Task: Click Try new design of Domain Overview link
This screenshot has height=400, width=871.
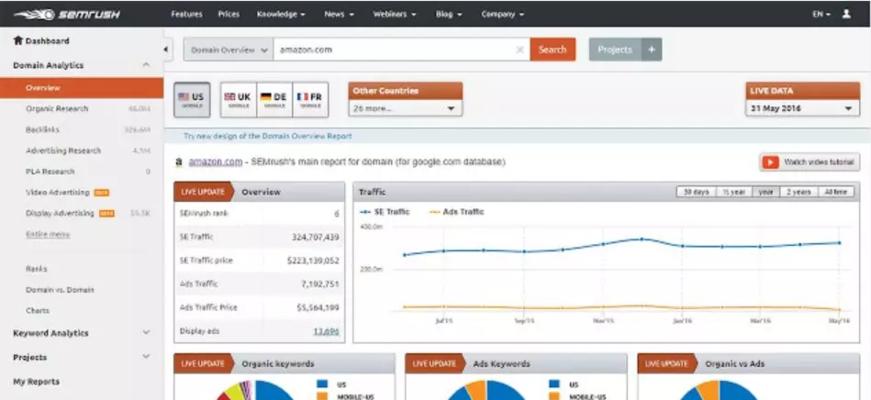Action: pyautogui.click(x=268, y=136)
